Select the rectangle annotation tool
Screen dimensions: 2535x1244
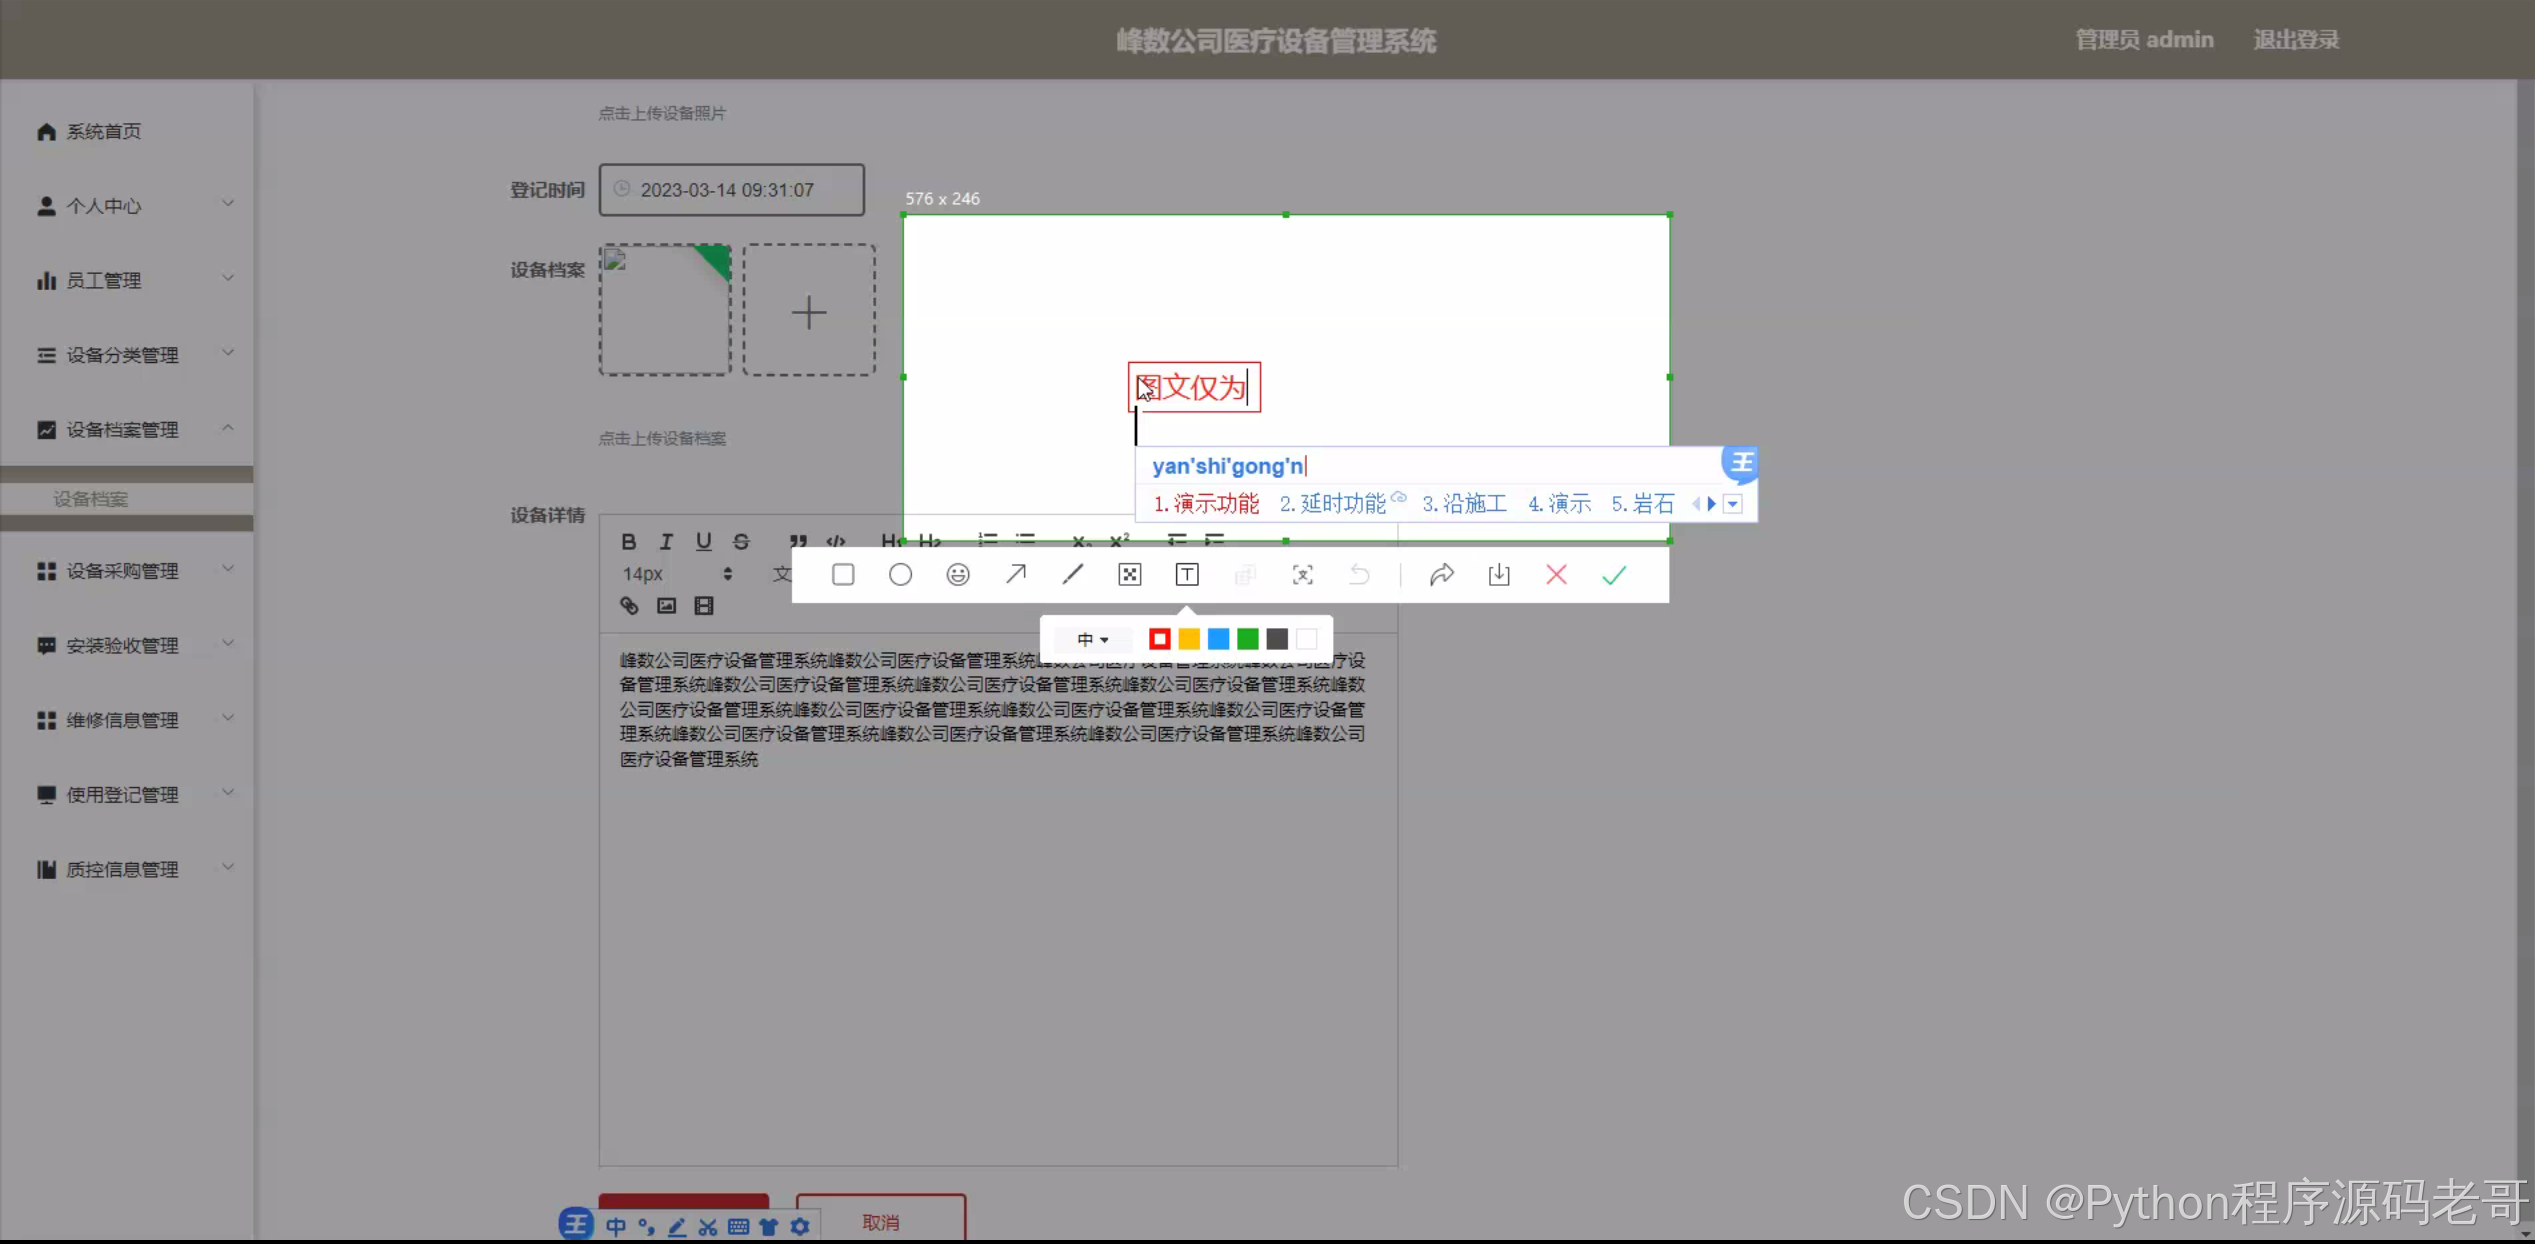coord(843,575)
